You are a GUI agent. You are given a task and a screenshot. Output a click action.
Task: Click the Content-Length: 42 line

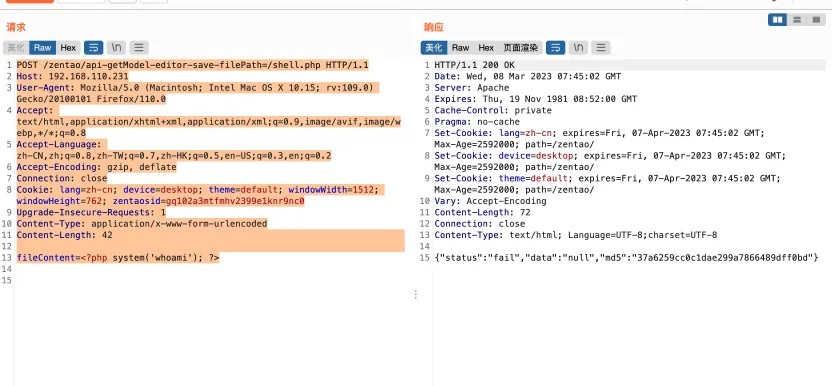65,235
